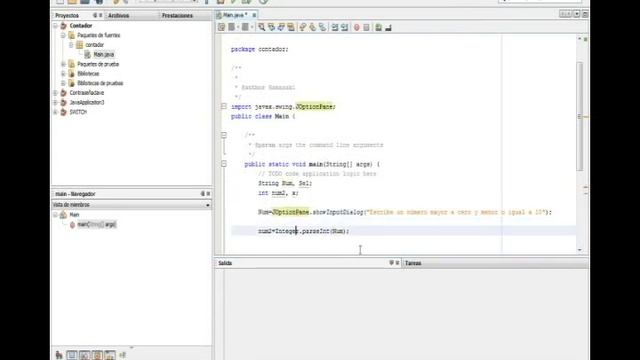Open editor document list dropdown arrow
This screenshot has width=640, height=360.
[x=576, y=14]
